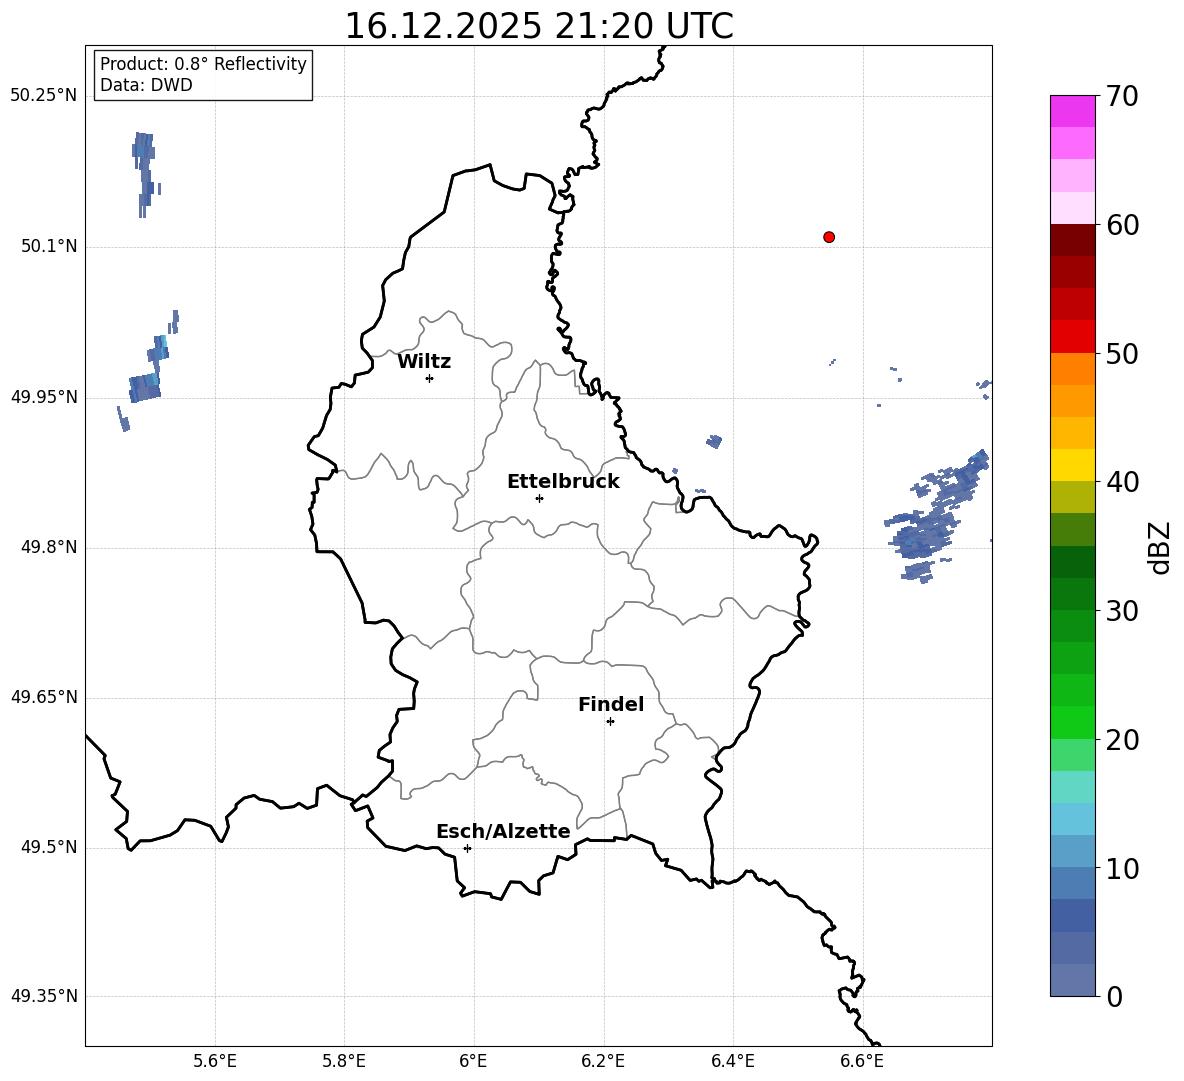Screen dimensions: 1184x1081
Task: Click the large radar echo near 6.7°E
Action: click(937, 516)
